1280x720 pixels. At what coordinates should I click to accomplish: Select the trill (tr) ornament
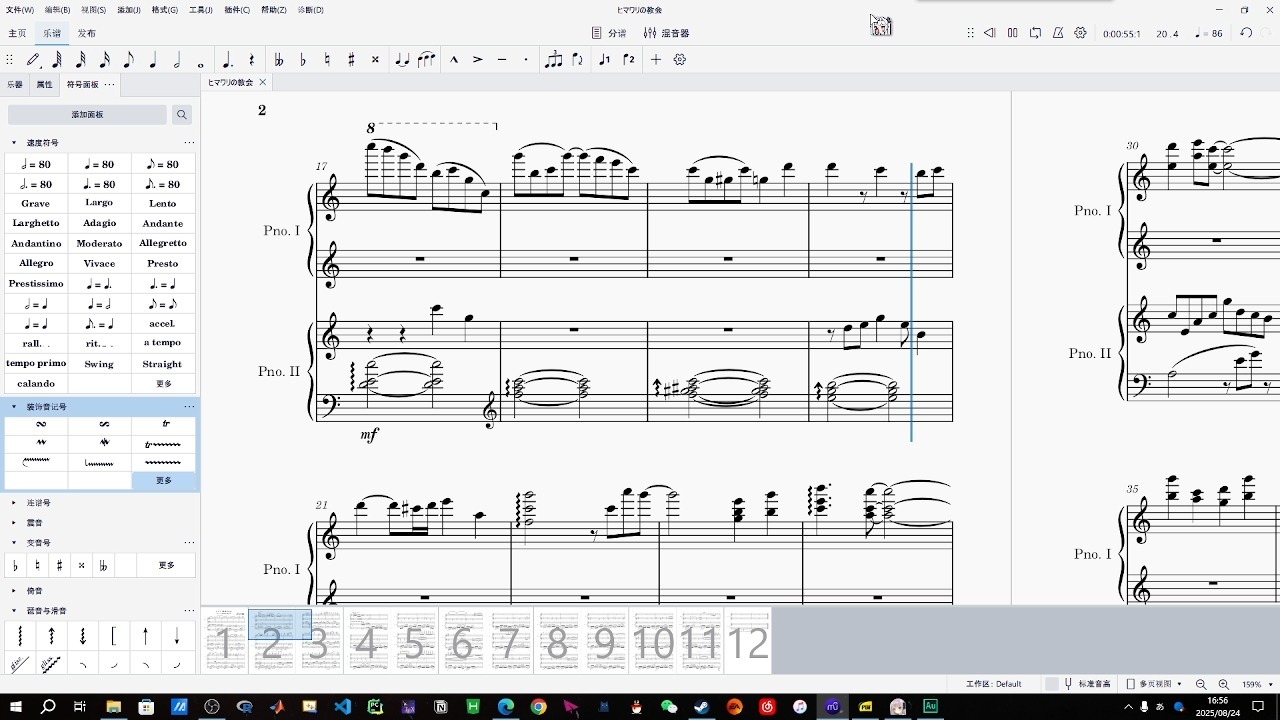point(165,424)
